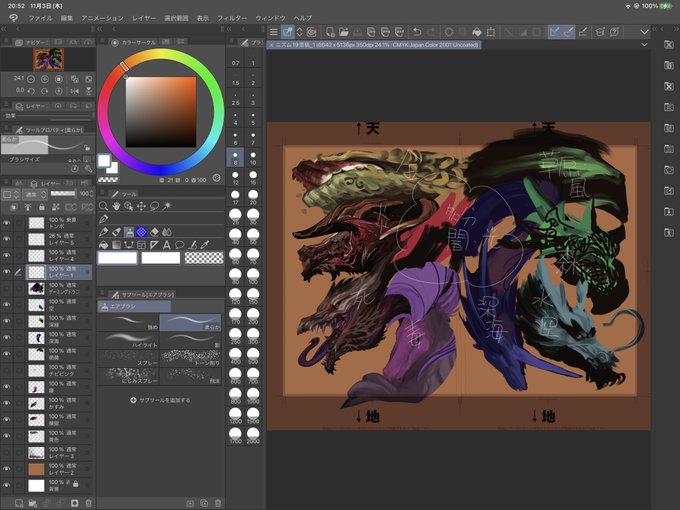Delete layer using trash icon in layer panel
680x510 pixels.
point(88,502)
